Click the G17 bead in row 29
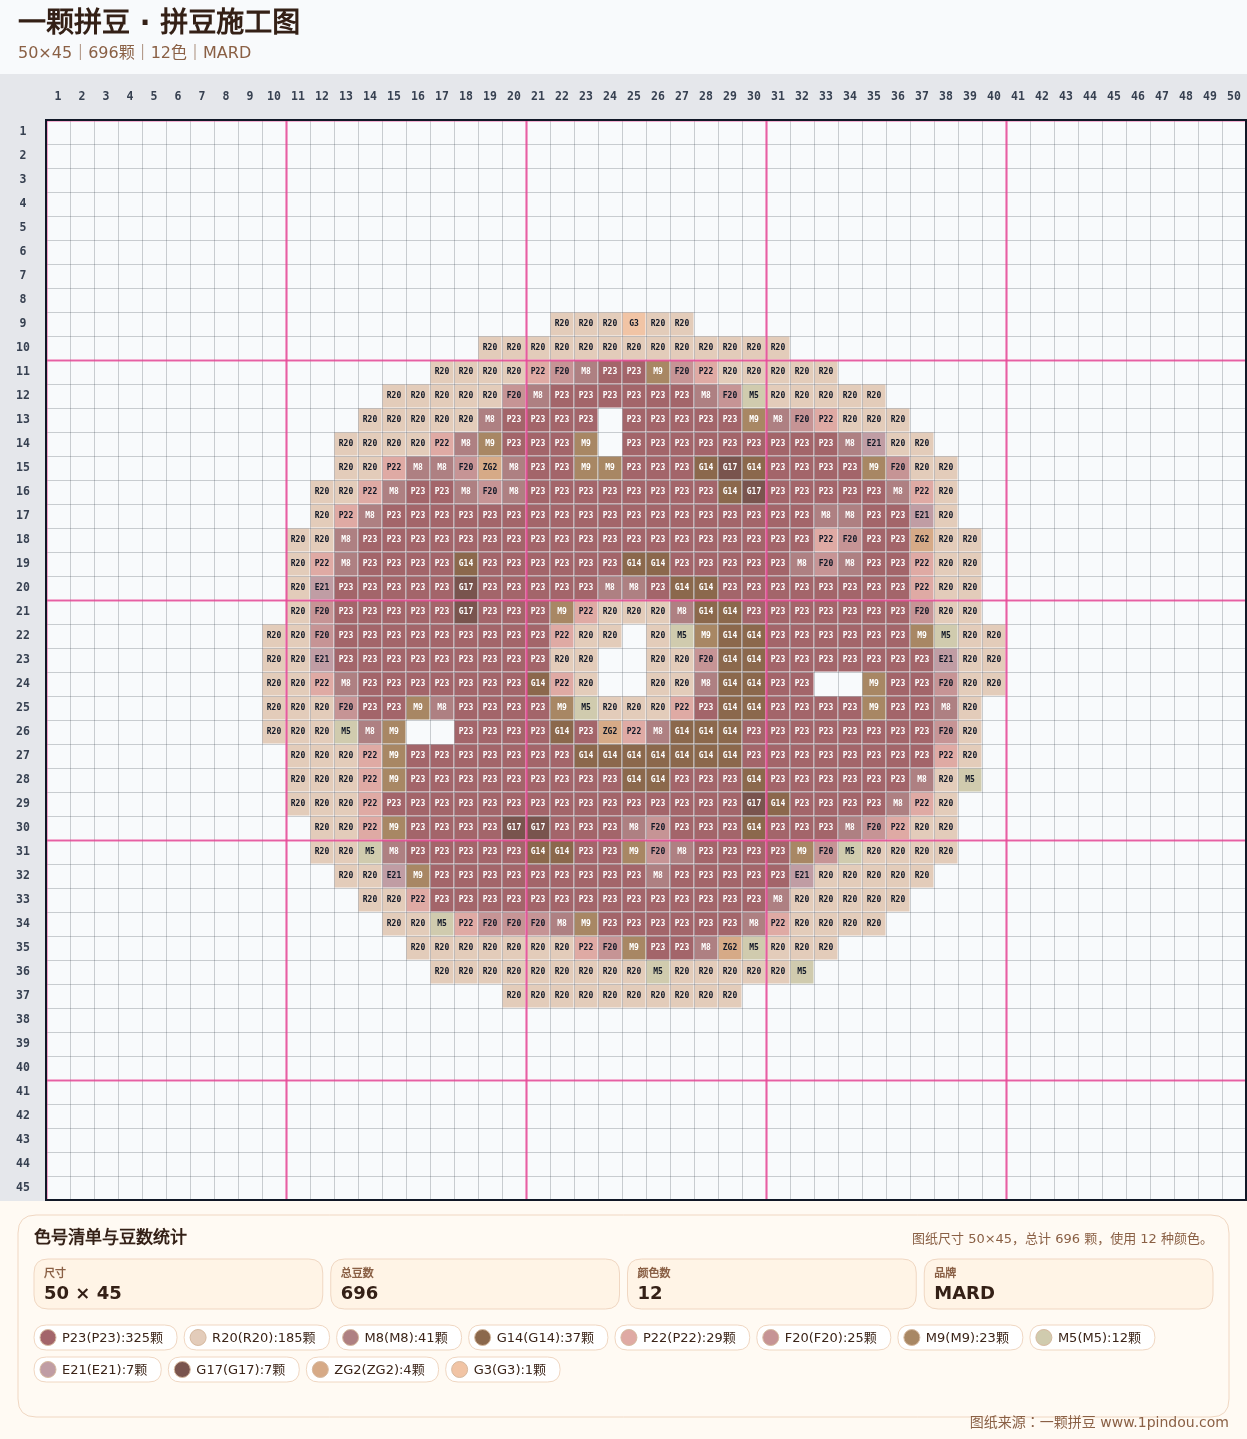Image resolution: width=1247 pixels, height=1439 pixels. tap(754, 804)
